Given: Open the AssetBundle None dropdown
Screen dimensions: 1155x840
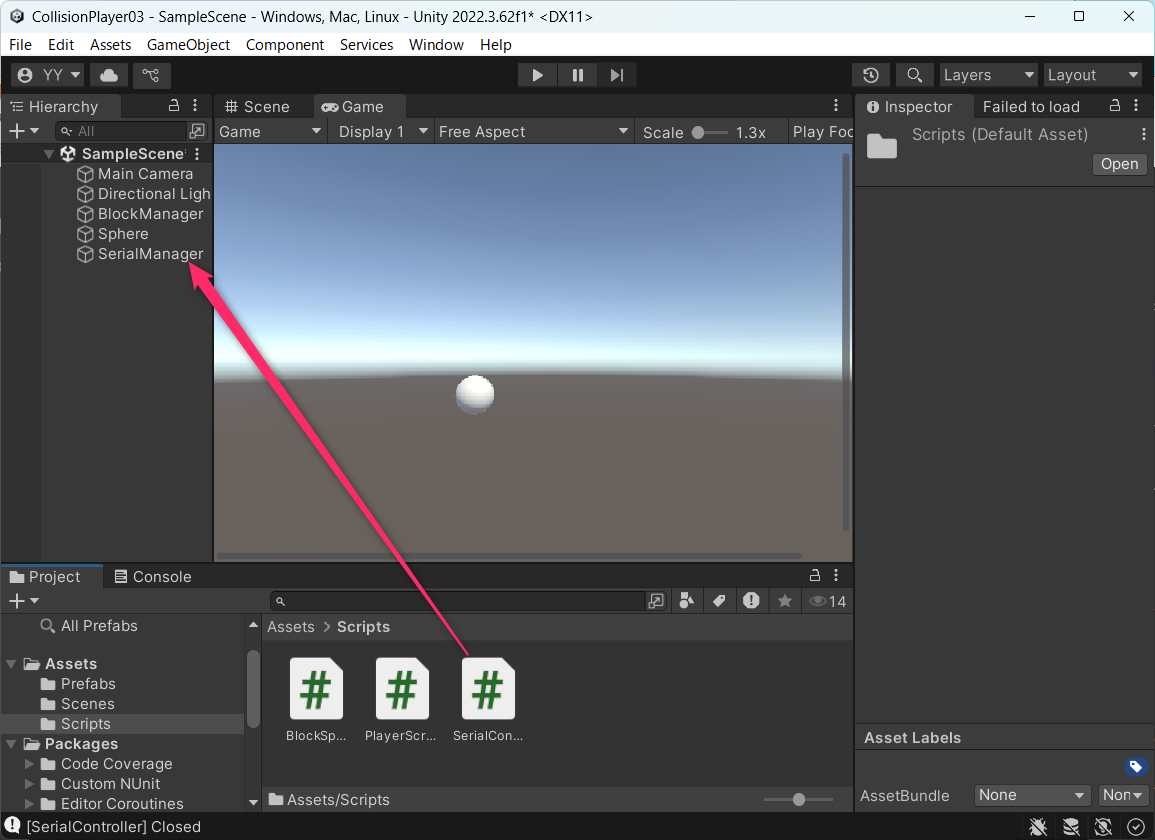Looking at the screenshot, I should pyautogui.click(x=1031, y=795).
